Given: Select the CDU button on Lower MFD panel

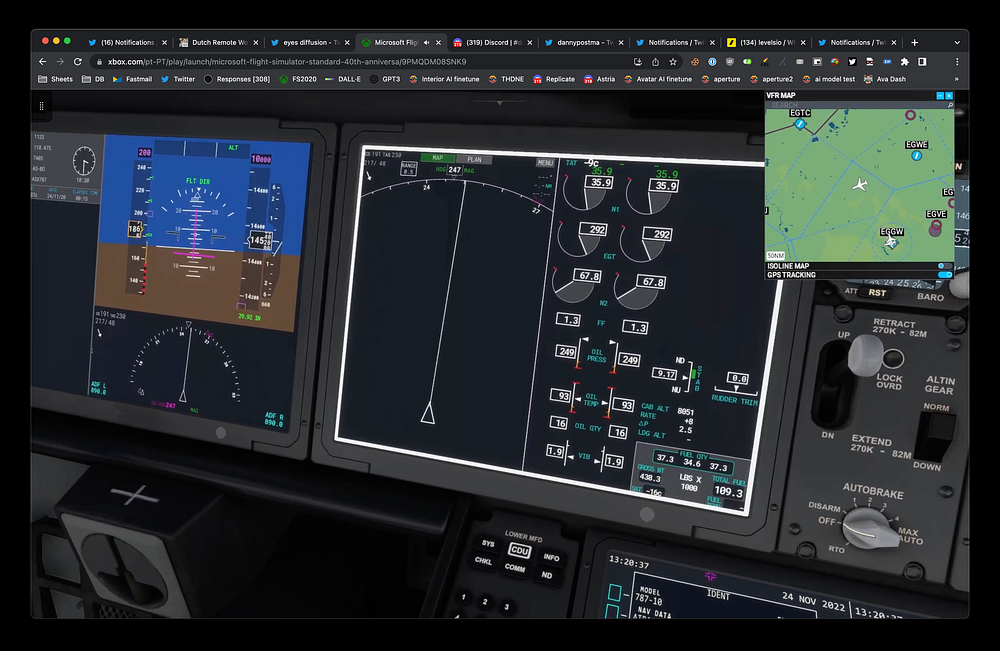Looking at the screenshot, I should tap(519, 550).
